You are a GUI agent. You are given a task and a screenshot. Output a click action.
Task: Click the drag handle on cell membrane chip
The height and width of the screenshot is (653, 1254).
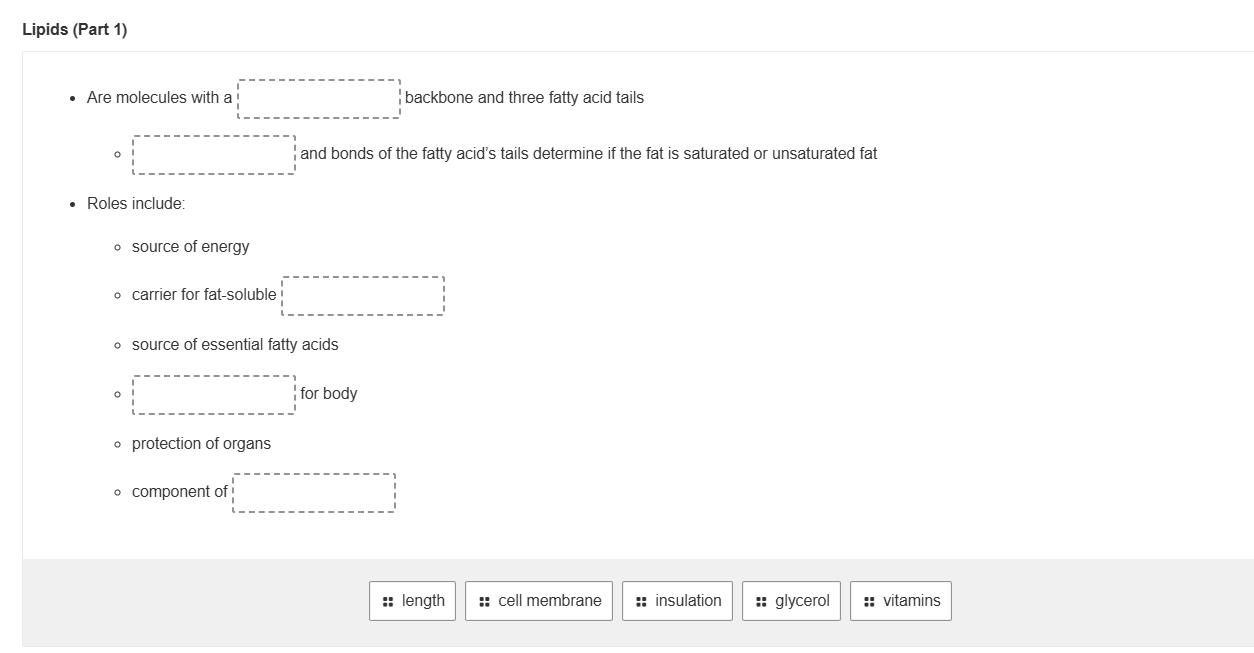pos(484,601)
